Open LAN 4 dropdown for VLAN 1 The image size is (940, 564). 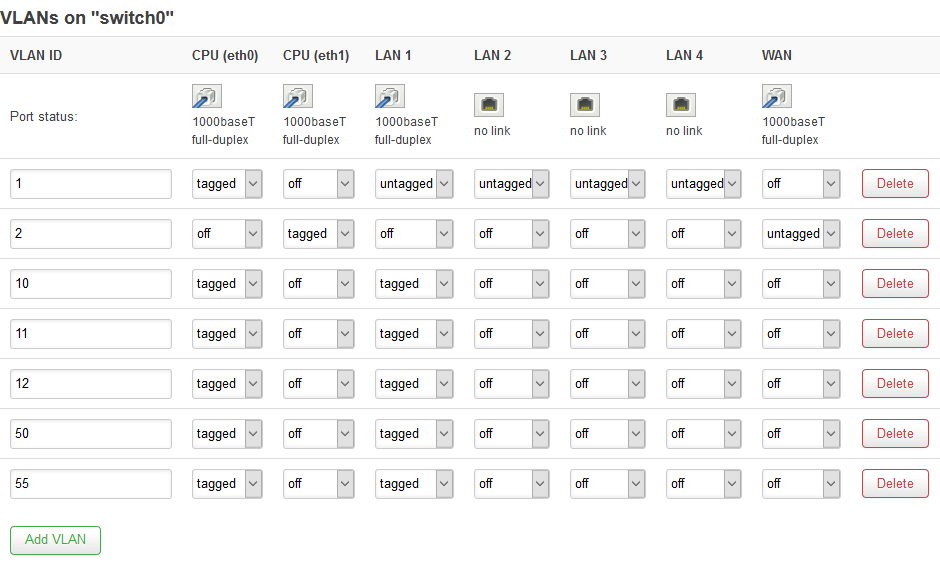(x=703, y=184)
